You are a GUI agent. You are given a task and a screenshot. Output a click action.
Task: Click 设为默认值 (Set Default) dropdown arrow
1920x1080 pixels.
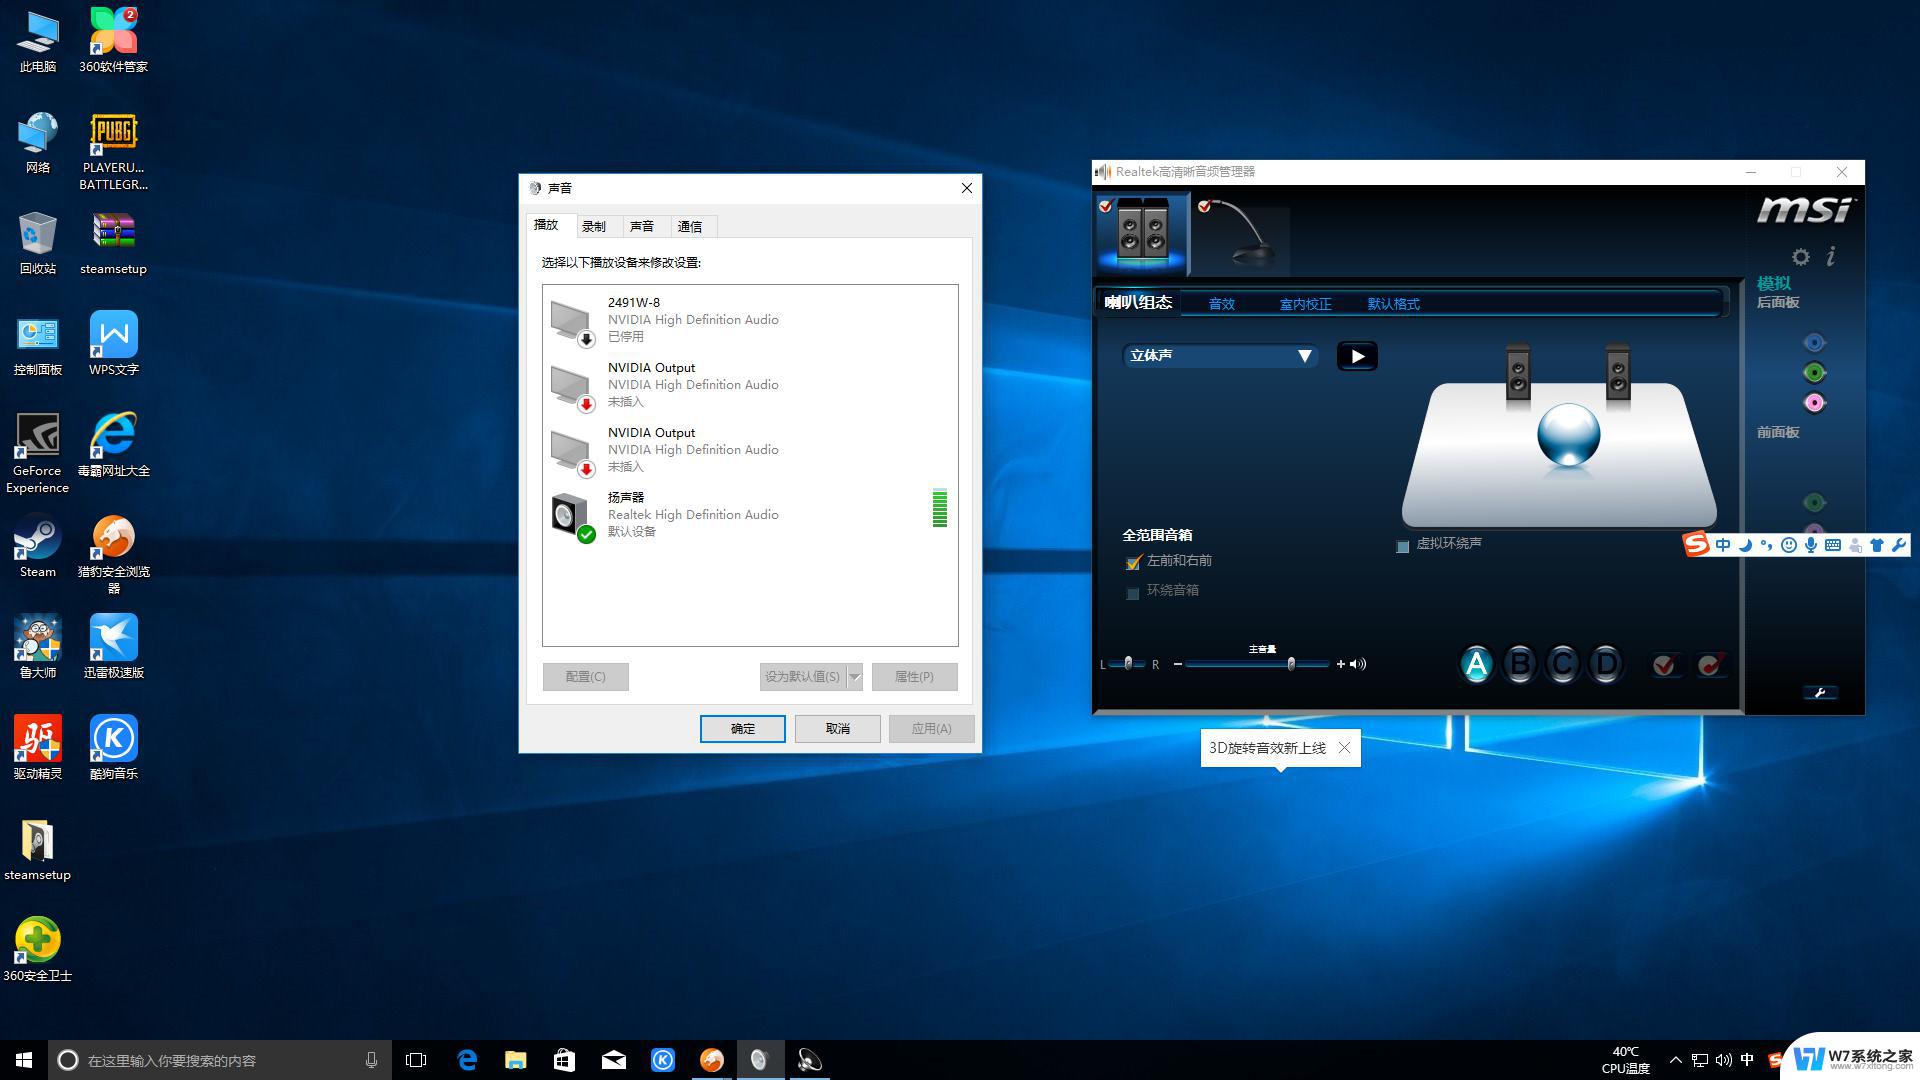point(853,675)
